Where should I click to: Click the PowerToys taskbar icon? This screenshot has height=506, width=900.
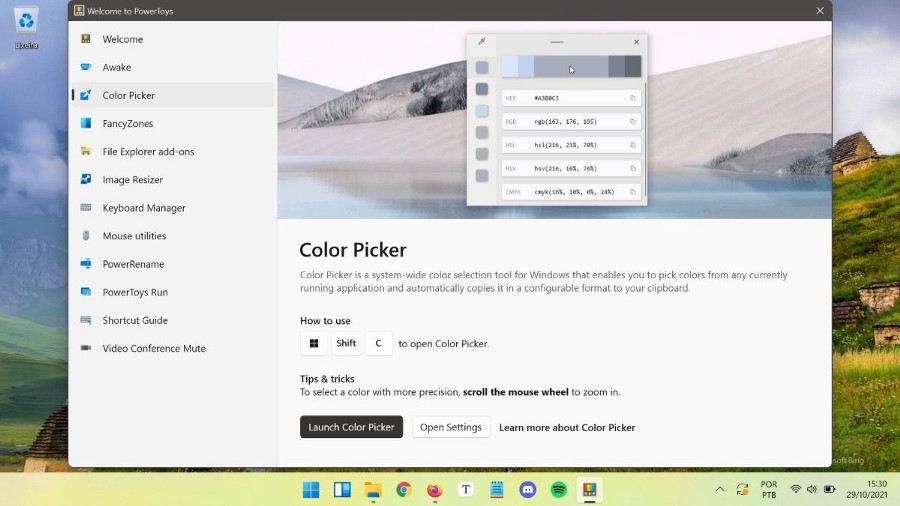(589, 489)
